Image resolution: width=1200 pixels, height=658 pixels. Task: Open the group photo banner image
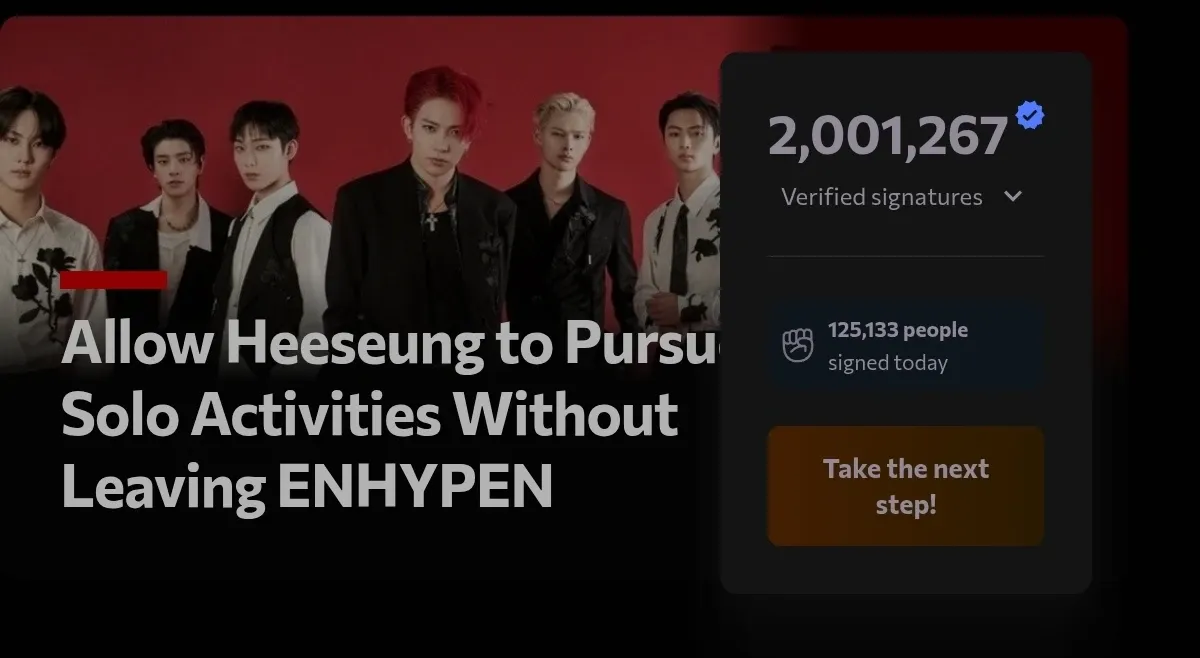click(360, 190)
